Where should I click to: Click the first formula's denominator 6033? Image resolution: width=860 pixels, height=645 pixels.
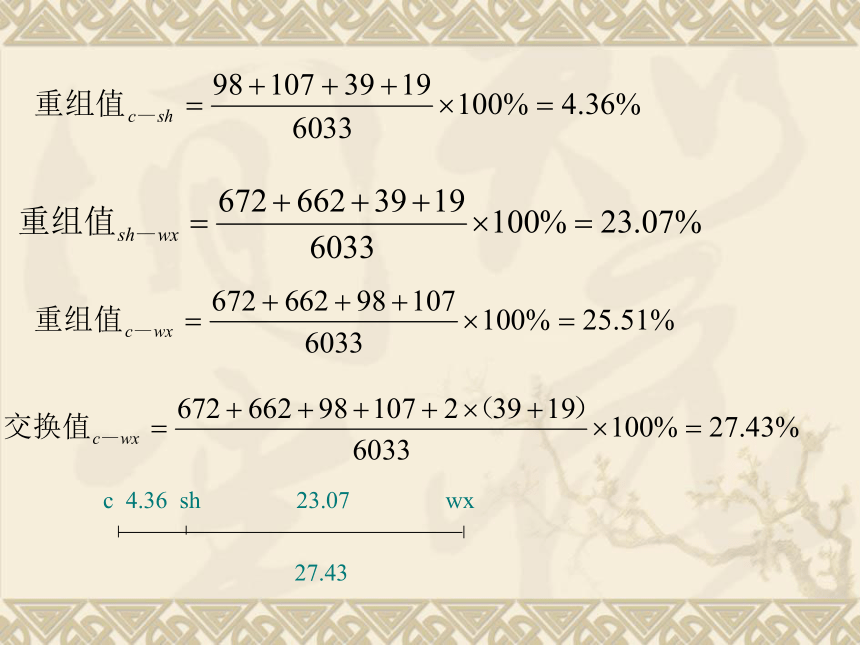point(322,128)
